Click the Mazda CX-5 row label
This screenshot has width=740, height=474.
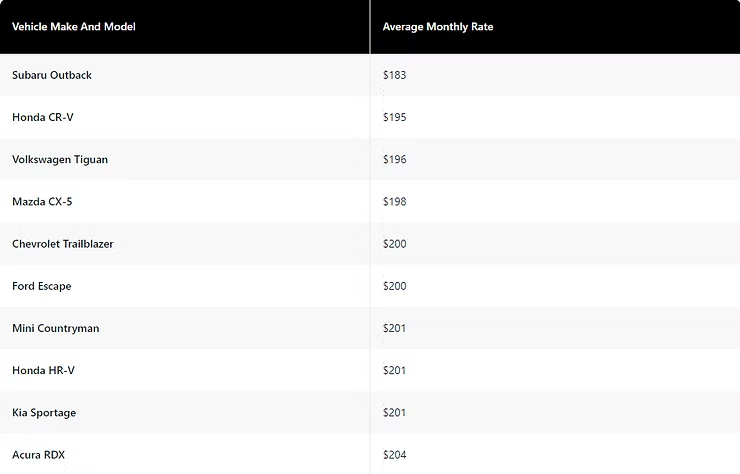click(x=42, y=202)
